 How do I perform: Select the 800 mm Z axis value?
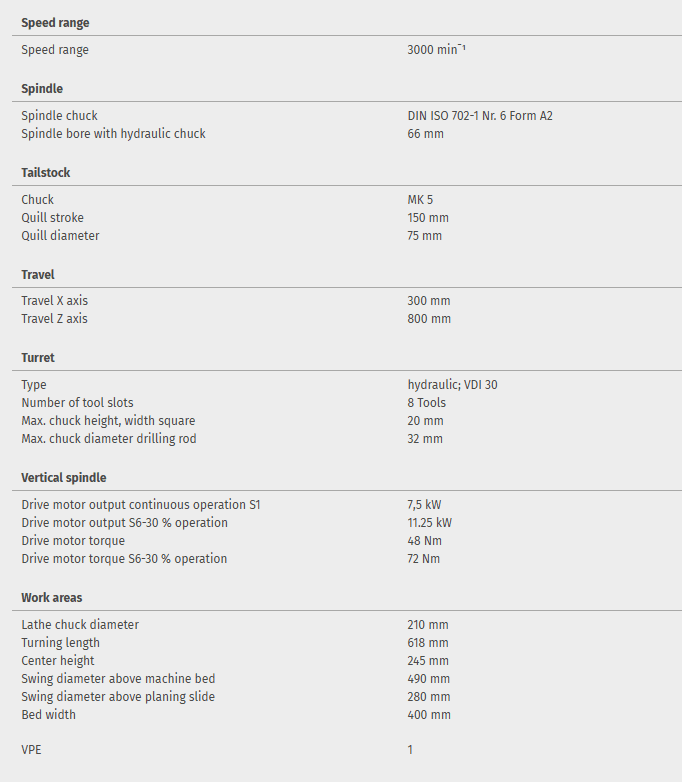tap(429, 319)
